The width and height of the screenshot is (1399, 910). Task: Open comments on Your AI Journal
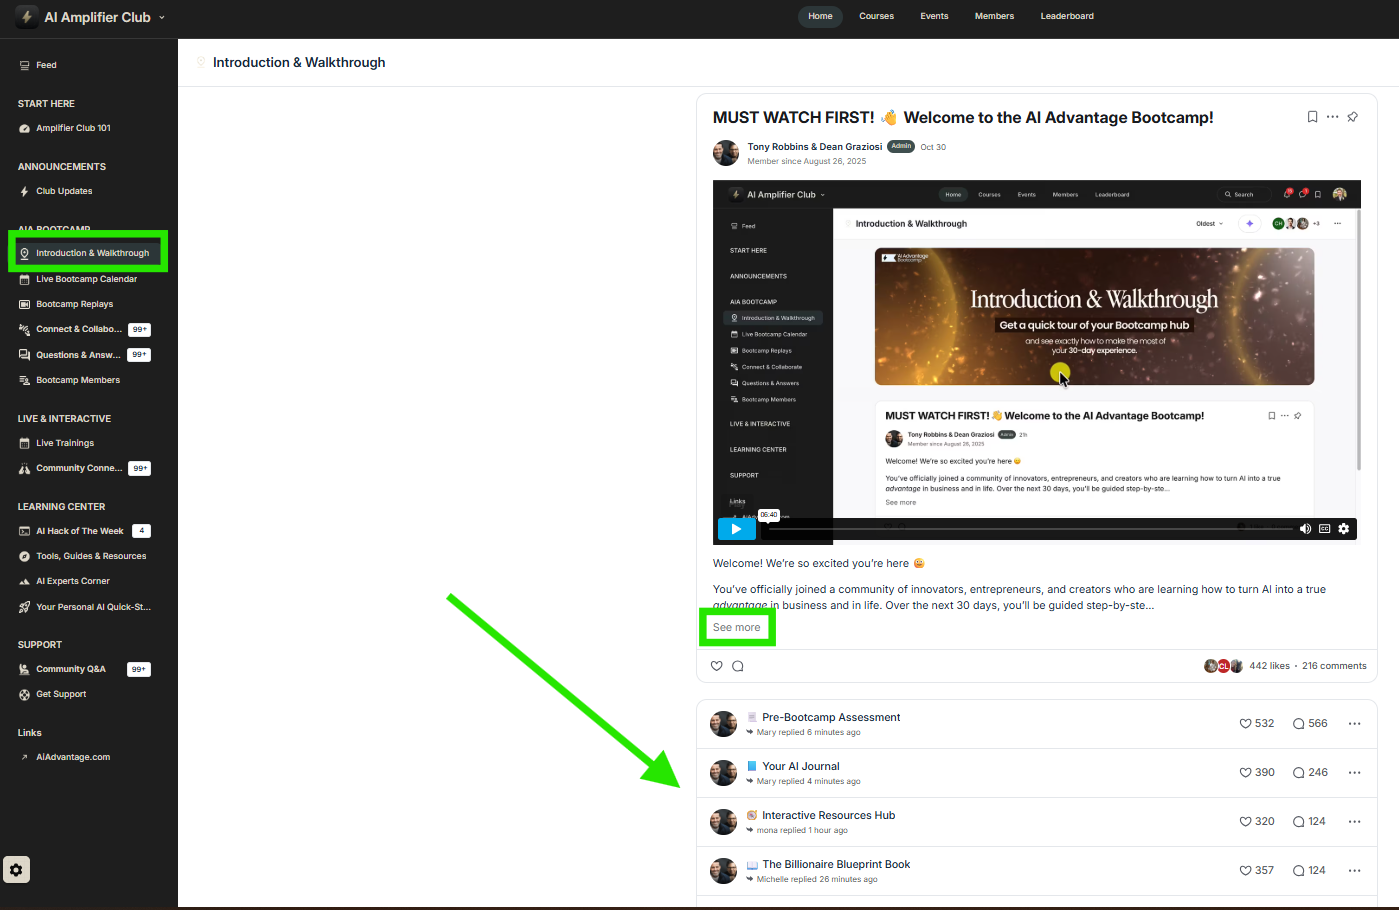(x=1310, y=772)
